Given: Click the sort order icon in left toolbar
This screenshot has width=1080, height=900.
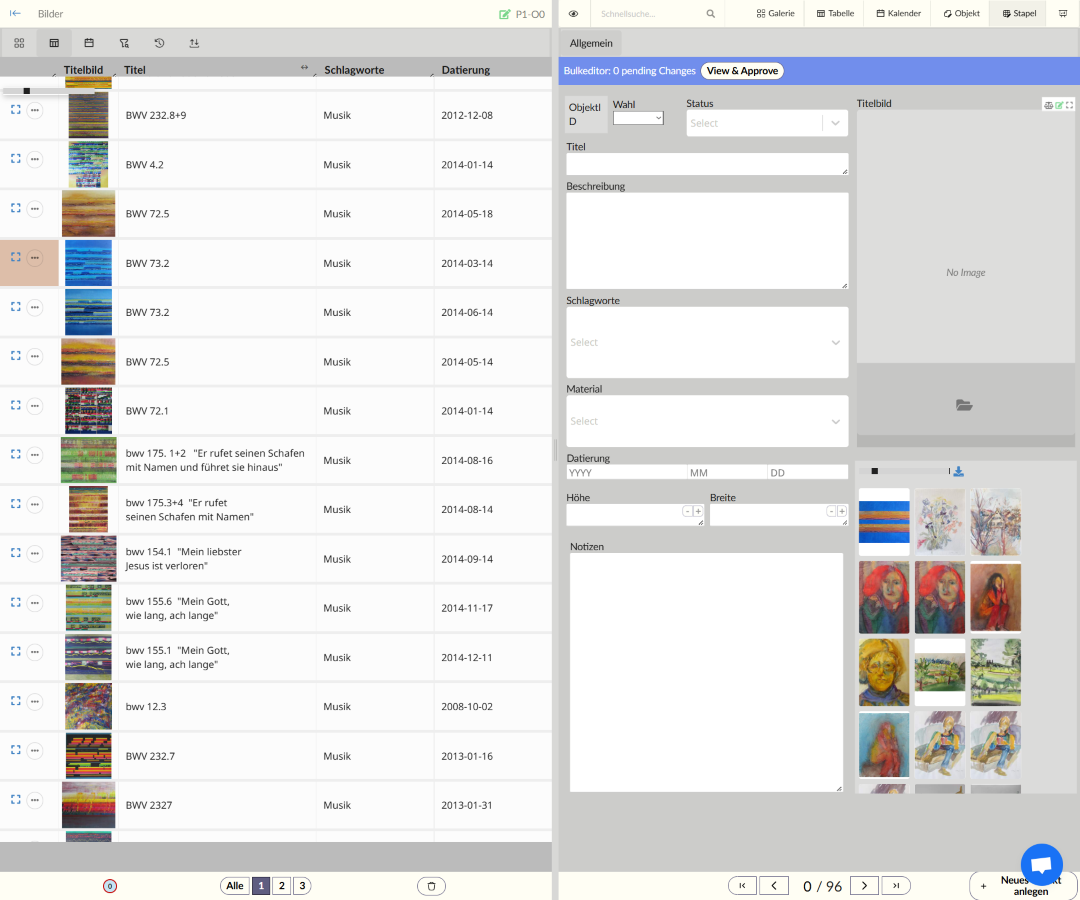Looking at the screenshot, I should click(194, 43).
